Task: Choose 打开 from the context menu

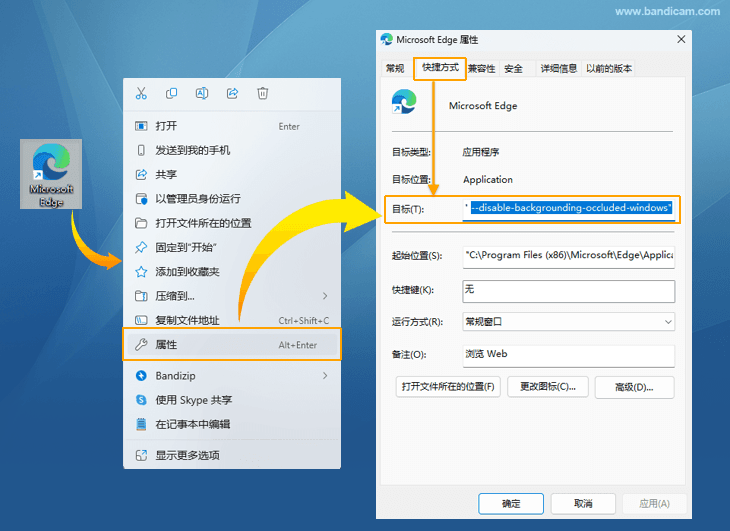Action: coord(232,126)
